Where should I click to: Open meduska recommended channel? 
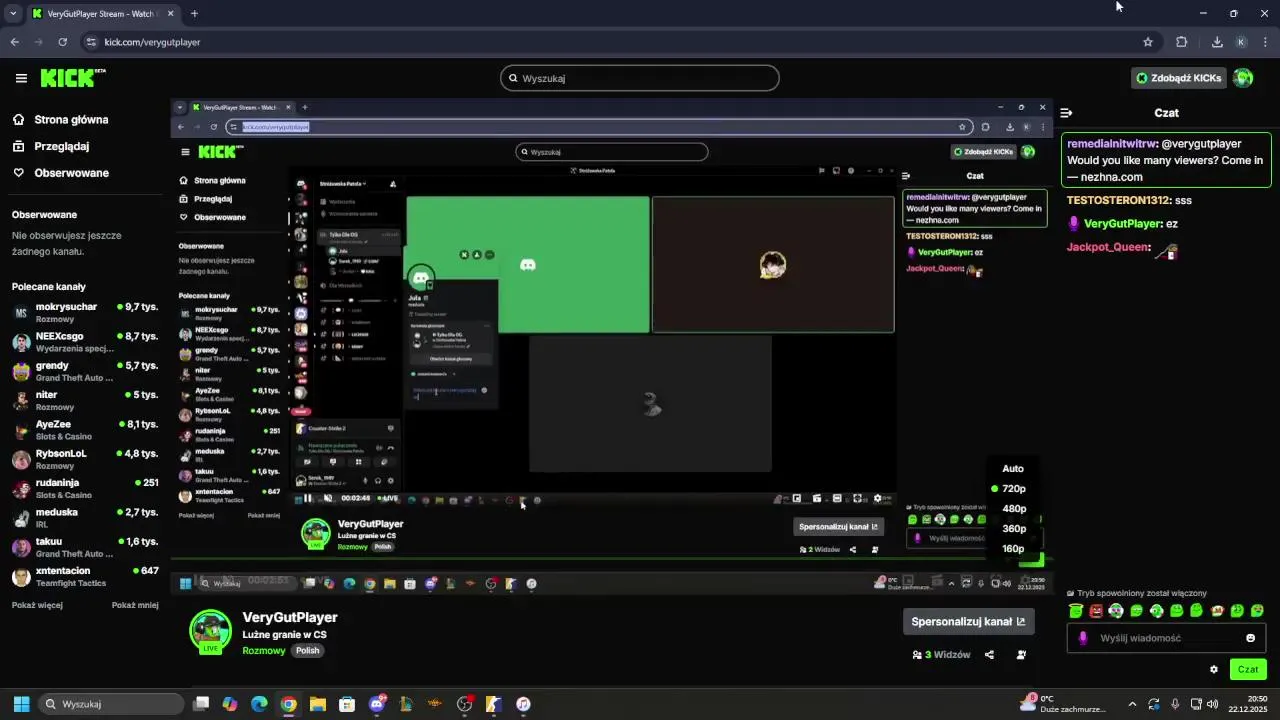tap(85, 518)
